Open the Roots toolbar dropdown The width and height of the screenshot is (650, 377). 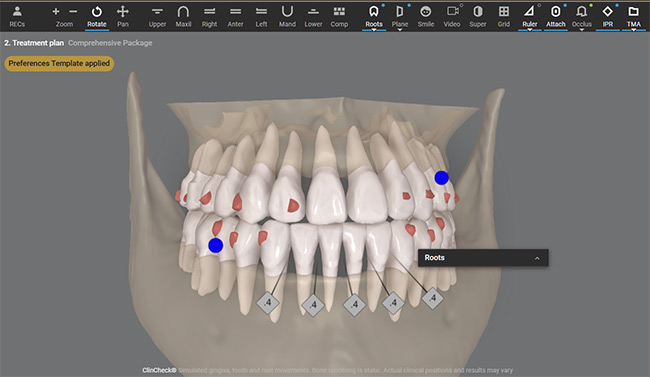pos(374,30)
